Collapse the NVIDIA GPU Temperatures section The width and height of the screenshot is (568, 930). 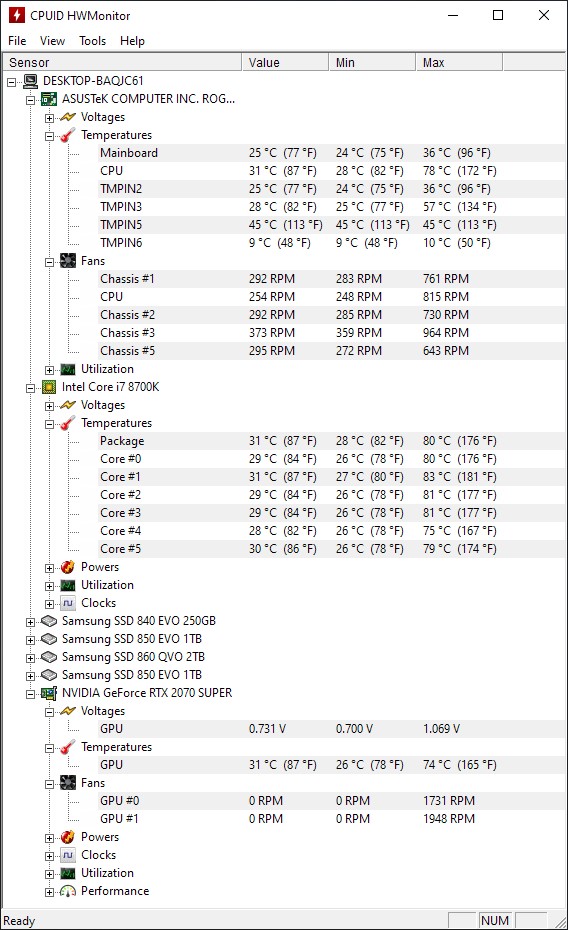pos(49,748)
